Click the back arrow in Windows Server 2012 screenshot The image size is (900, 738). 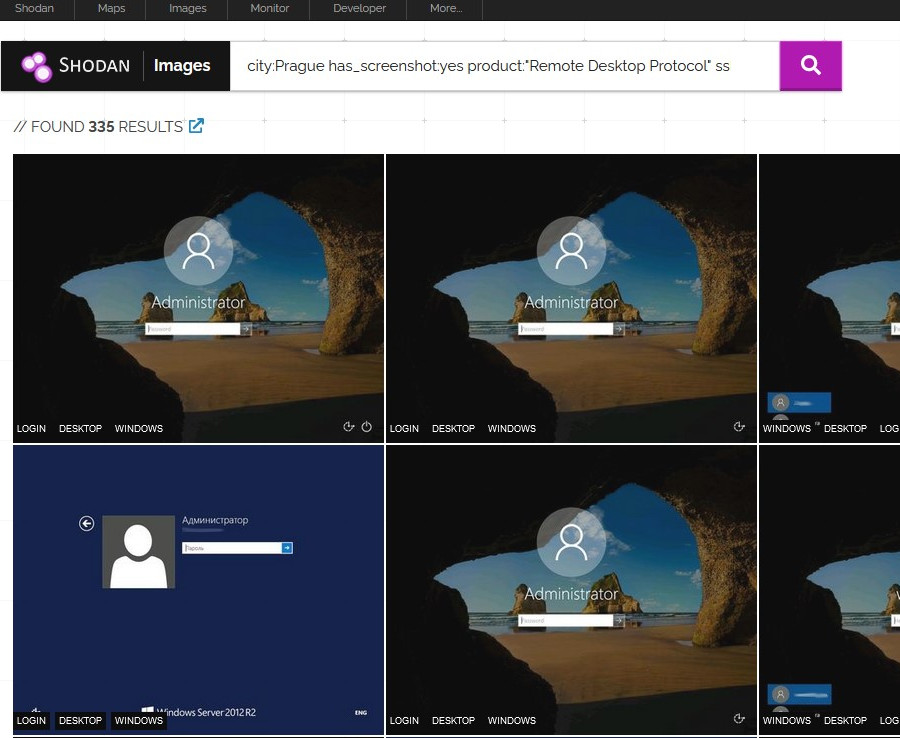87,523
